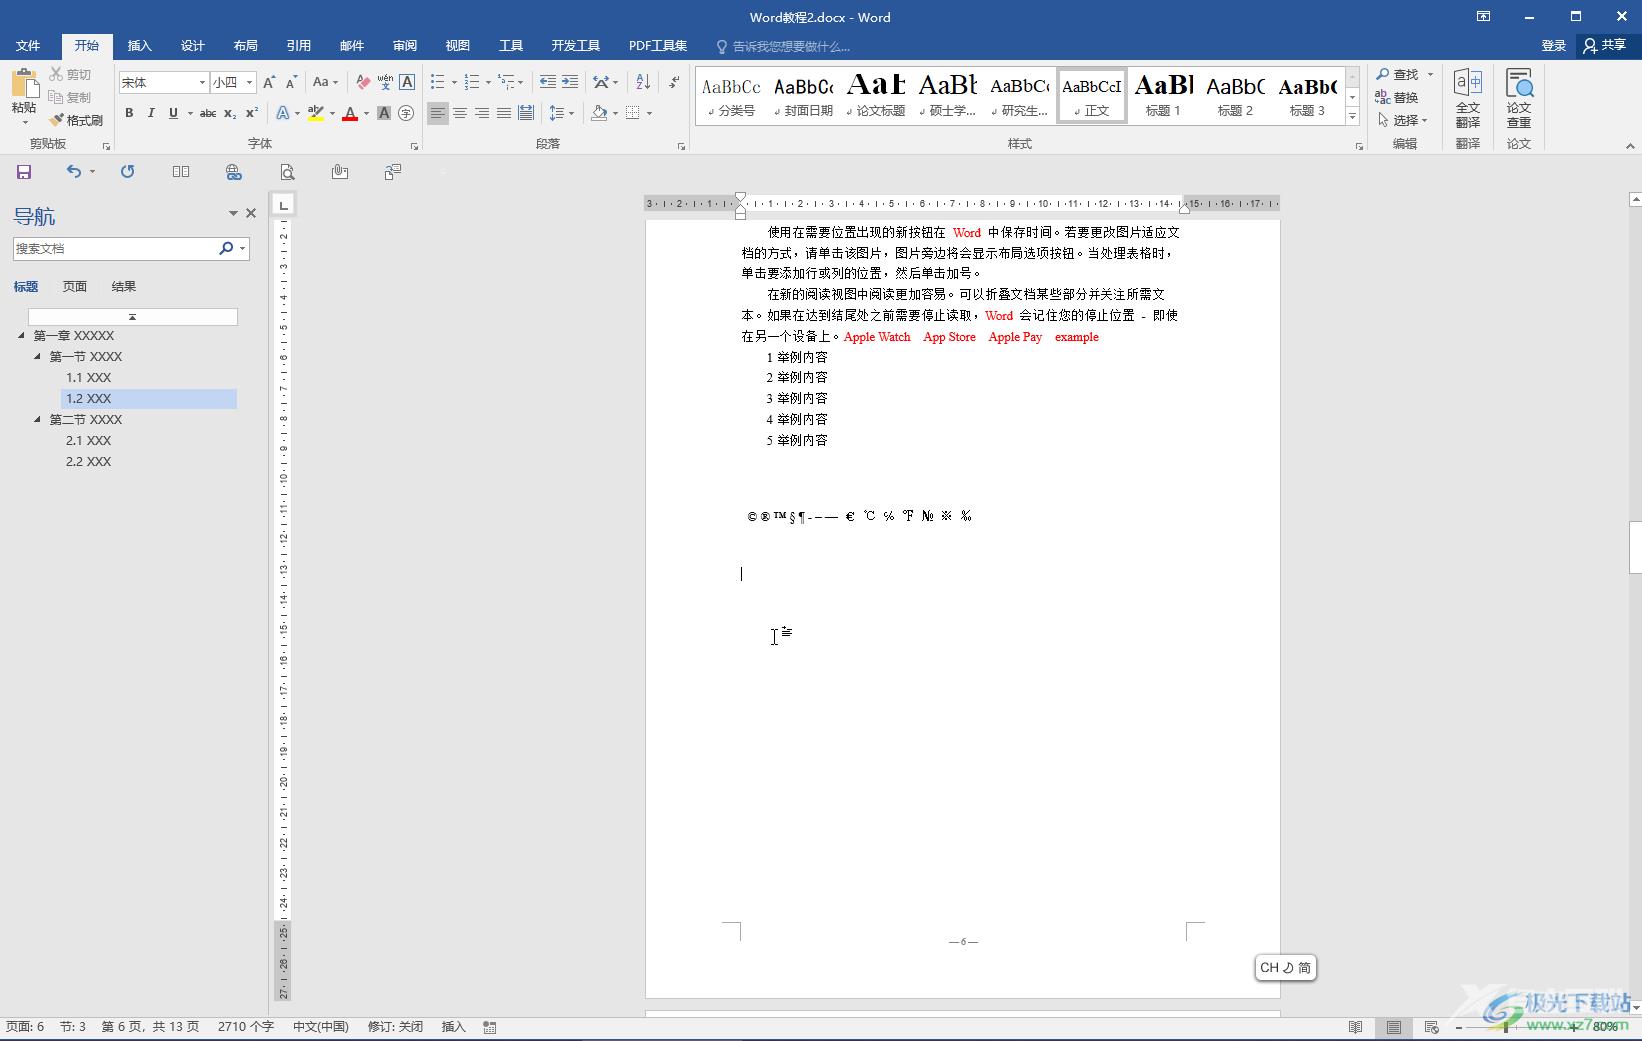Collapse the 第一章 XXXXX heading in navigation
This screenshot has height=1041, width=1642.
click(x=22, y=335)
